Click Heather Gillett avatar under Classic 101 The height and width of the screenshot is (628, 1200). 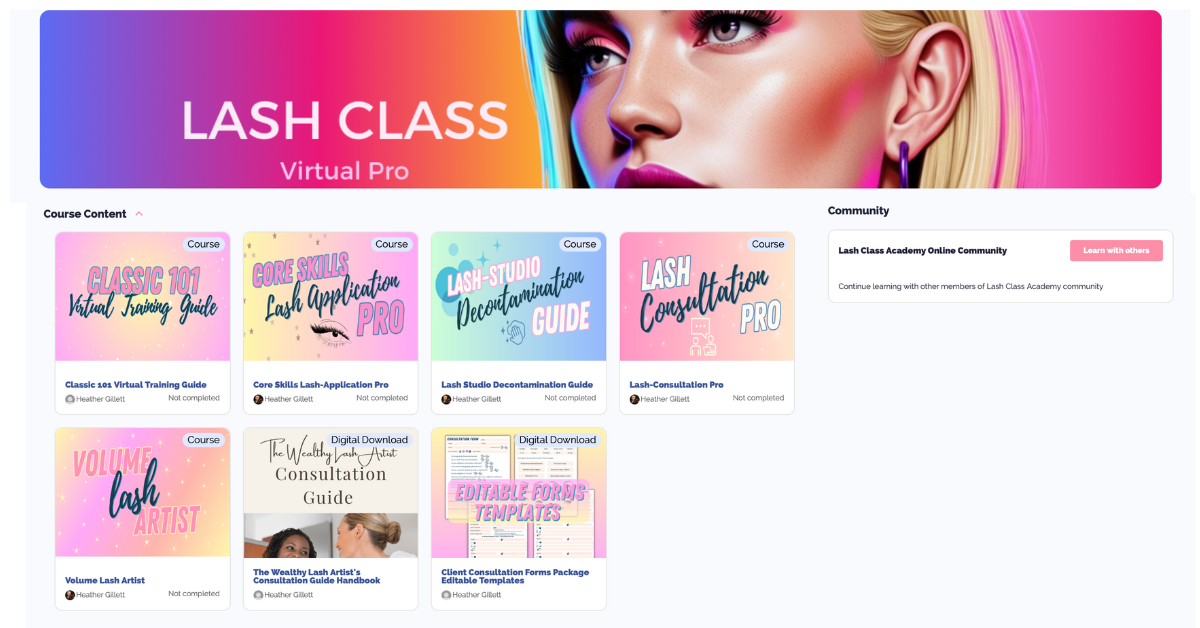tap(70, 399)
